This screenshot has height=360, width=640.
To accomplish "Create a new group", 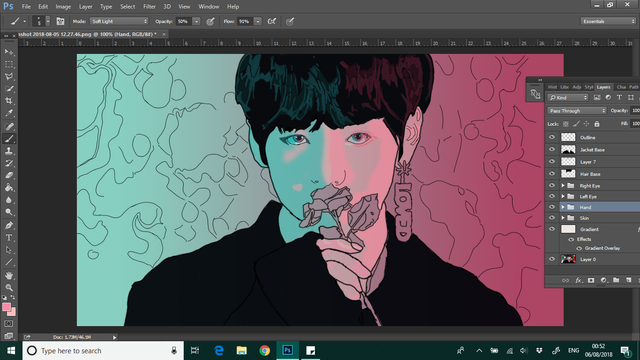I will [x=616, y=280].
